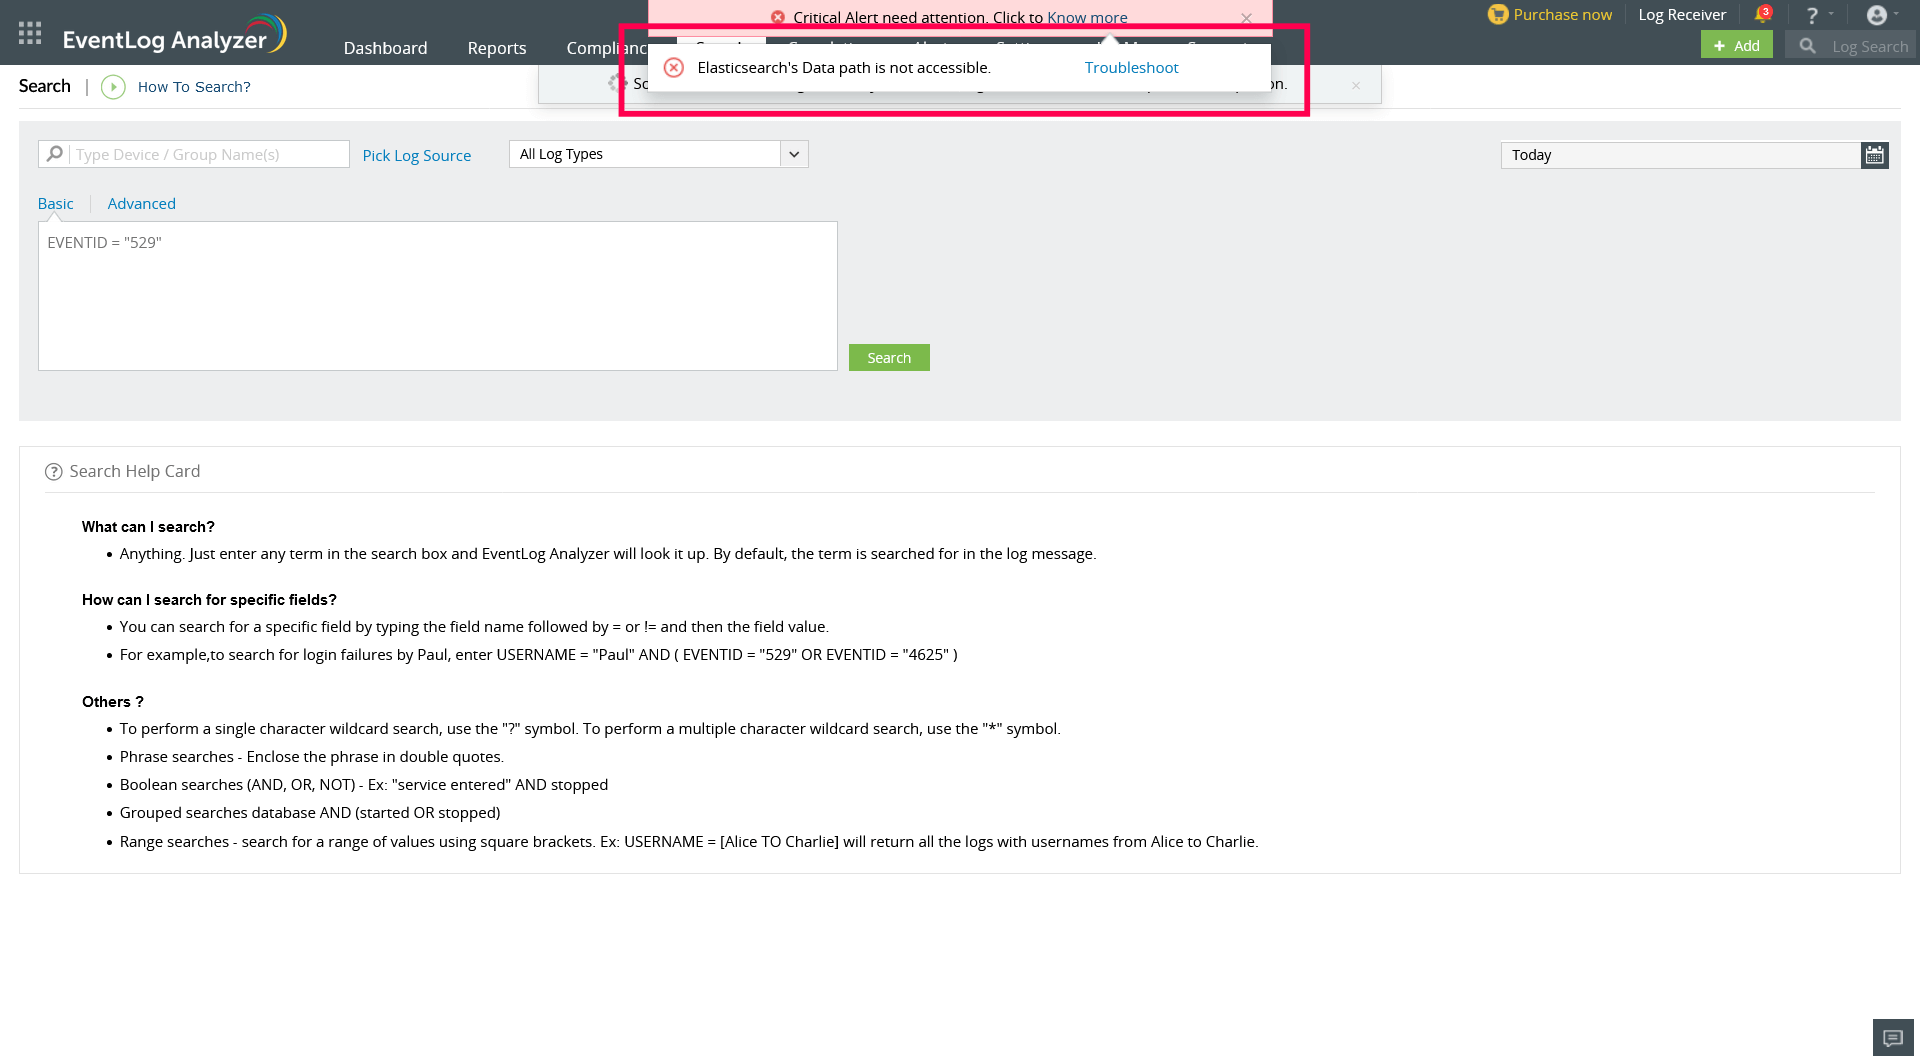This screenshot has height=1056, width=1920.
Task: Open the notifications bell
Action: click(x=1764, y=14)
